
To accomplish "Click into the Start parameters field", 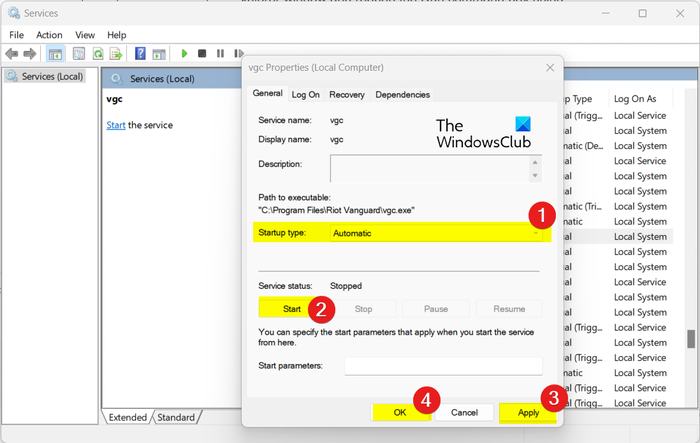I will point(443,366).
